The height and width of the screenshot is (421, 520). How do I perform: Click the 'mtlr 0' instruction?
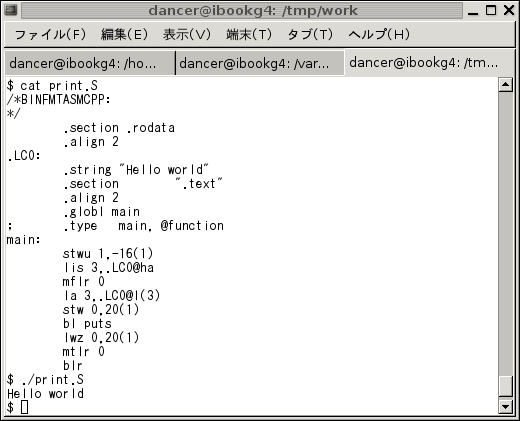[x=84, y=352]
